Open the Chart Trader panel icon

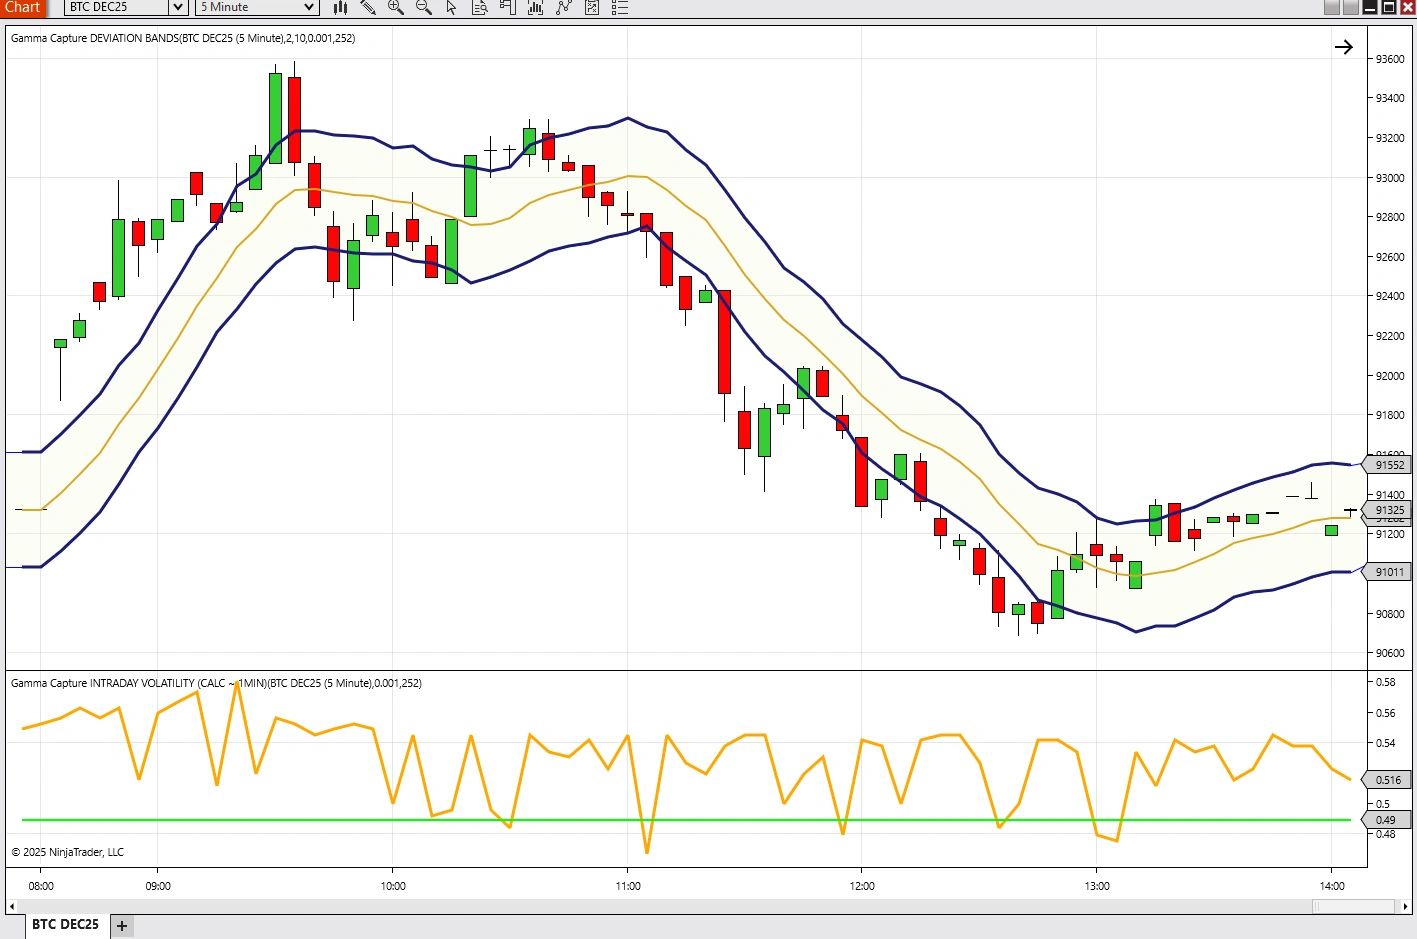507,8
